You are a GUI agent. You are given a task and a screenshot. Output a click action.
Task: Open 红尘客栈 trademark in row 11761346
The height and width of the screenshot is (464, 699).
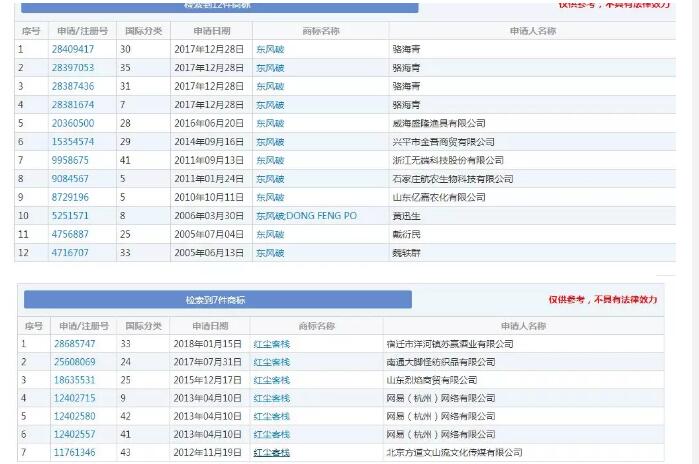pos(271,452)
